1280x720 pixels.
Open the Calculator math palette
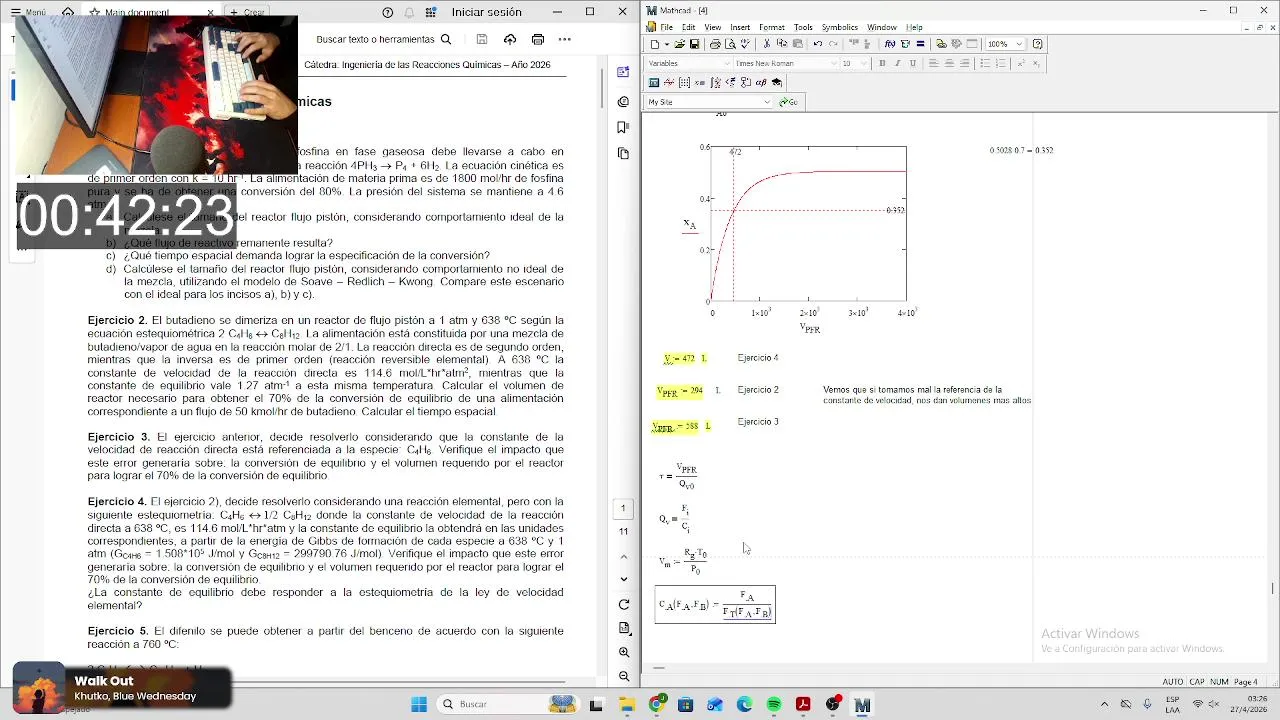(x=654, y=82)
